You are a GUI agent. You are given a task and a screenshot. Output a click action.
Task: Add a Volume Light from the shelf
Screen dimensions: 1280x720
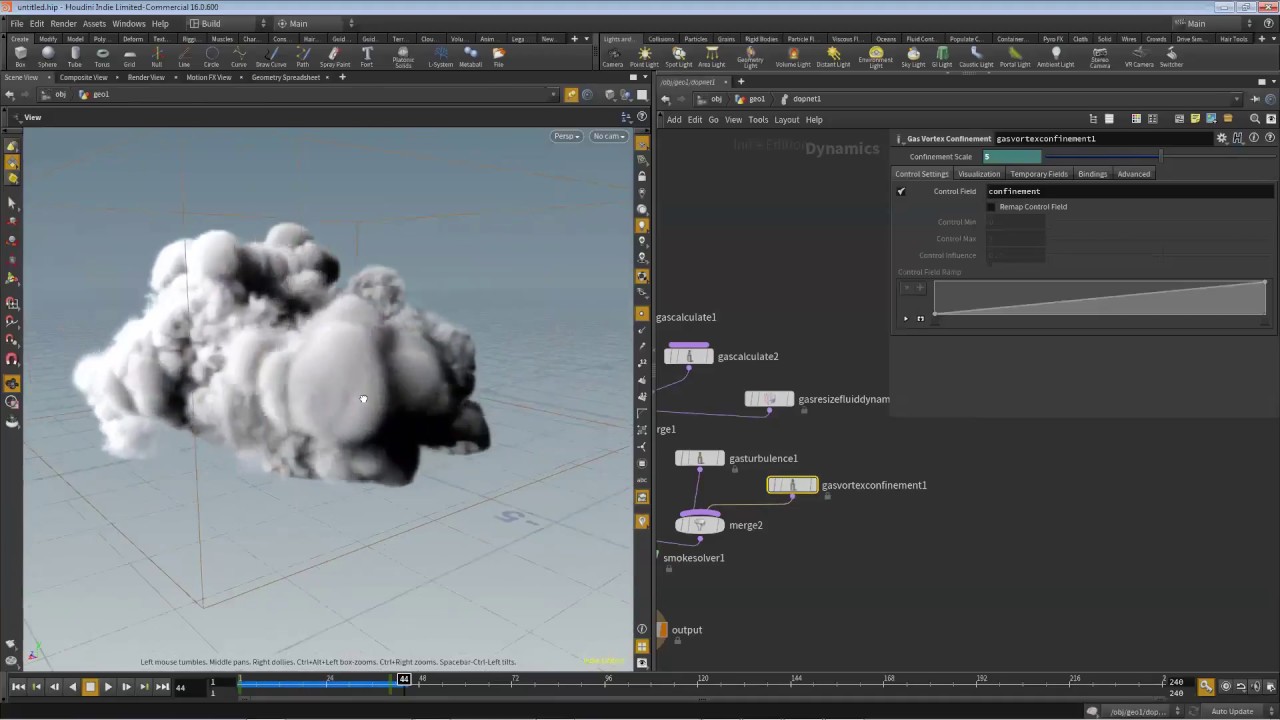(x=793, y=56)
